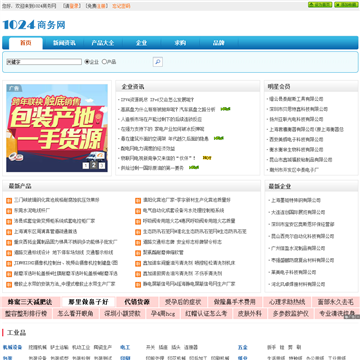Open the 新闻资讯 navigation tab

coord(64,43)
